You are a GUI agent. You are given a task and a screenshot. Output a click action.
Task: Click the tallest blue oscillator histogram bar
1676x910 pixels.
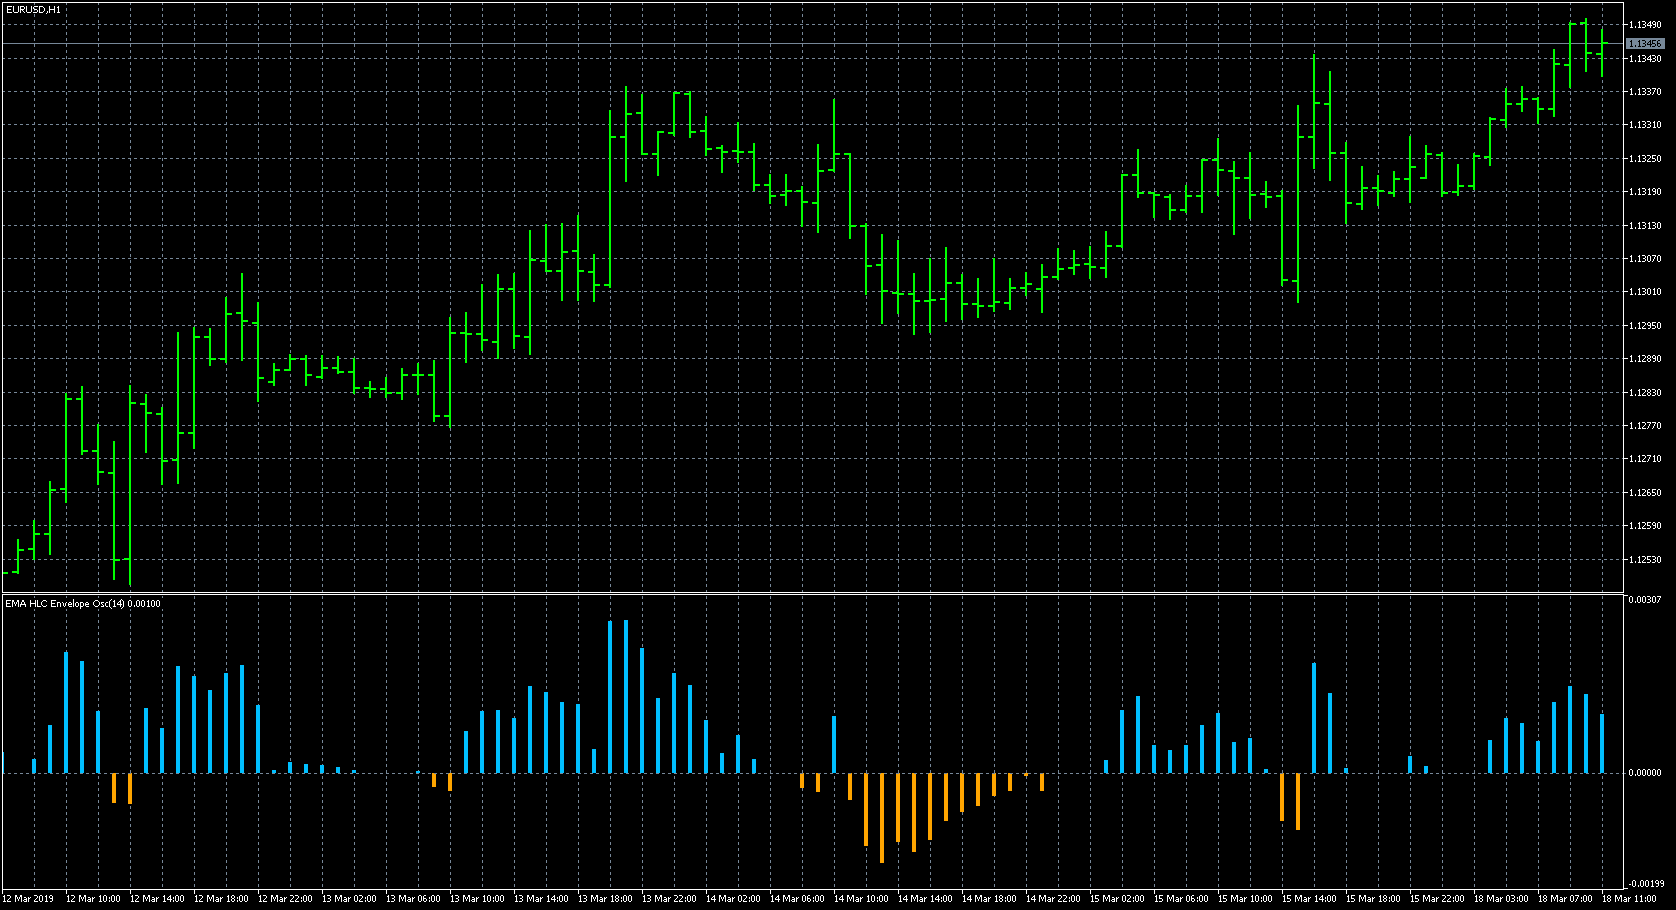[x=610, y=697]
